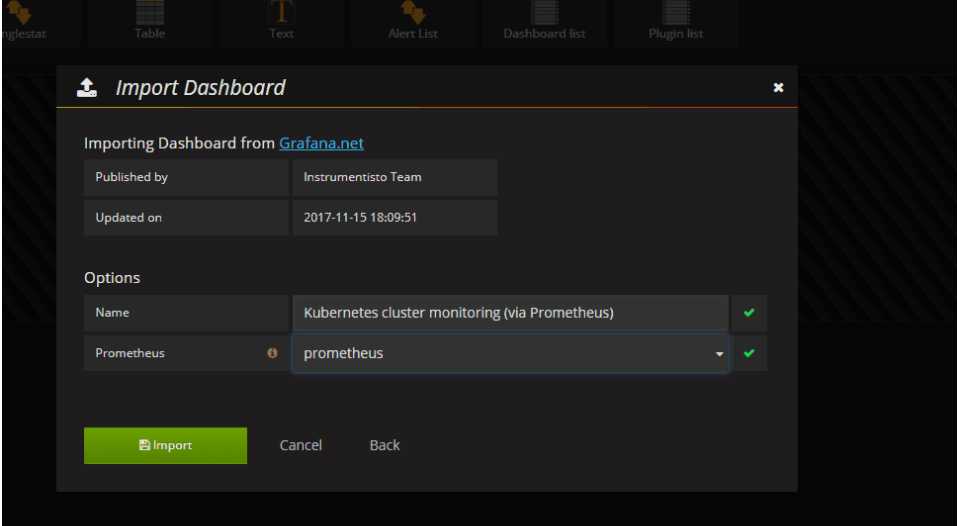Viewport: 958px width, 526px height.
Task: Click the Options section heading
Action: [112, 278]
